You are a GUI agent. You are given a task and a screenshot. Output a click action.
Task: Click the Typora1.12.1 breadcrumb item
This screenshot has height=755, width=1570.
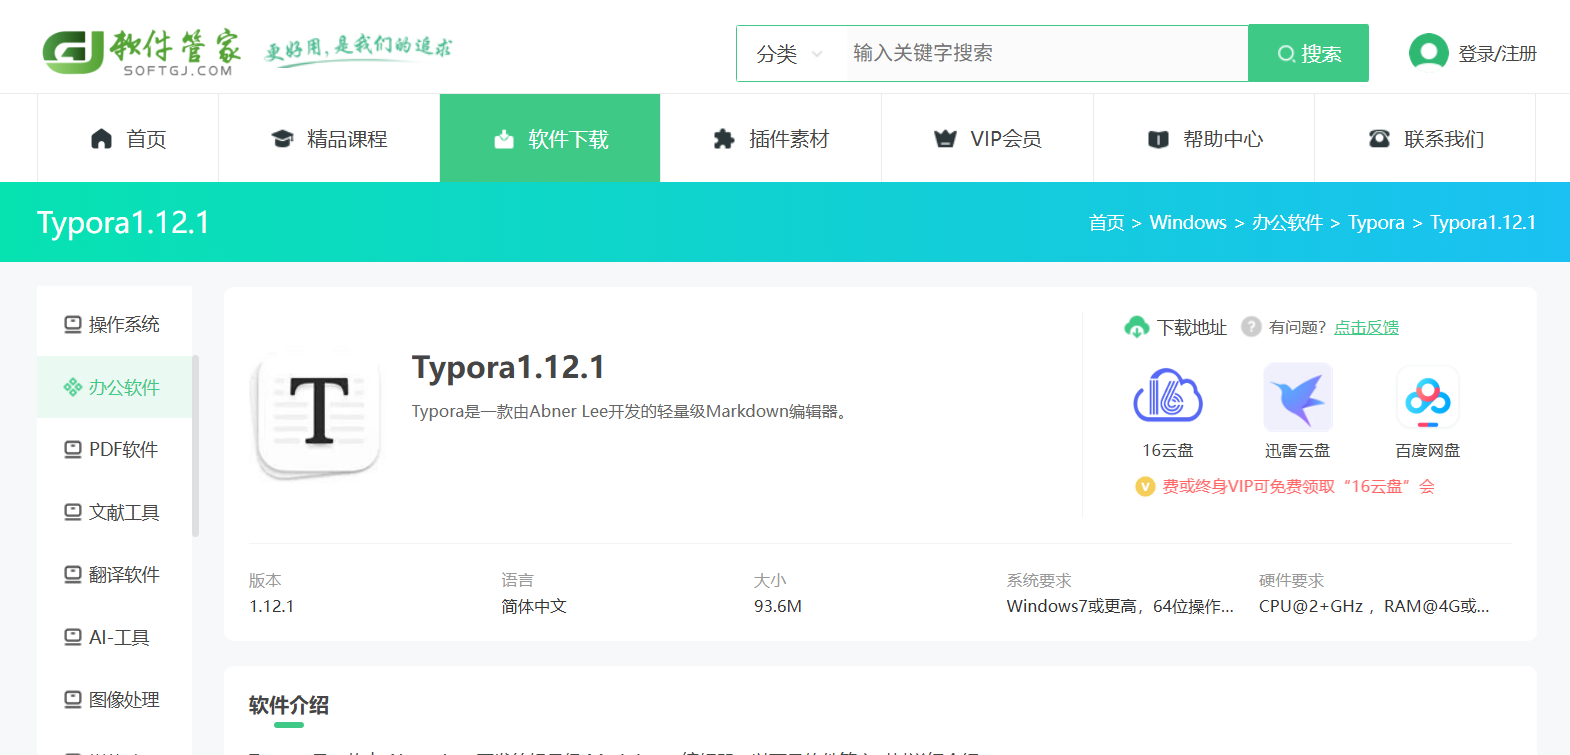click(1483, 223)
